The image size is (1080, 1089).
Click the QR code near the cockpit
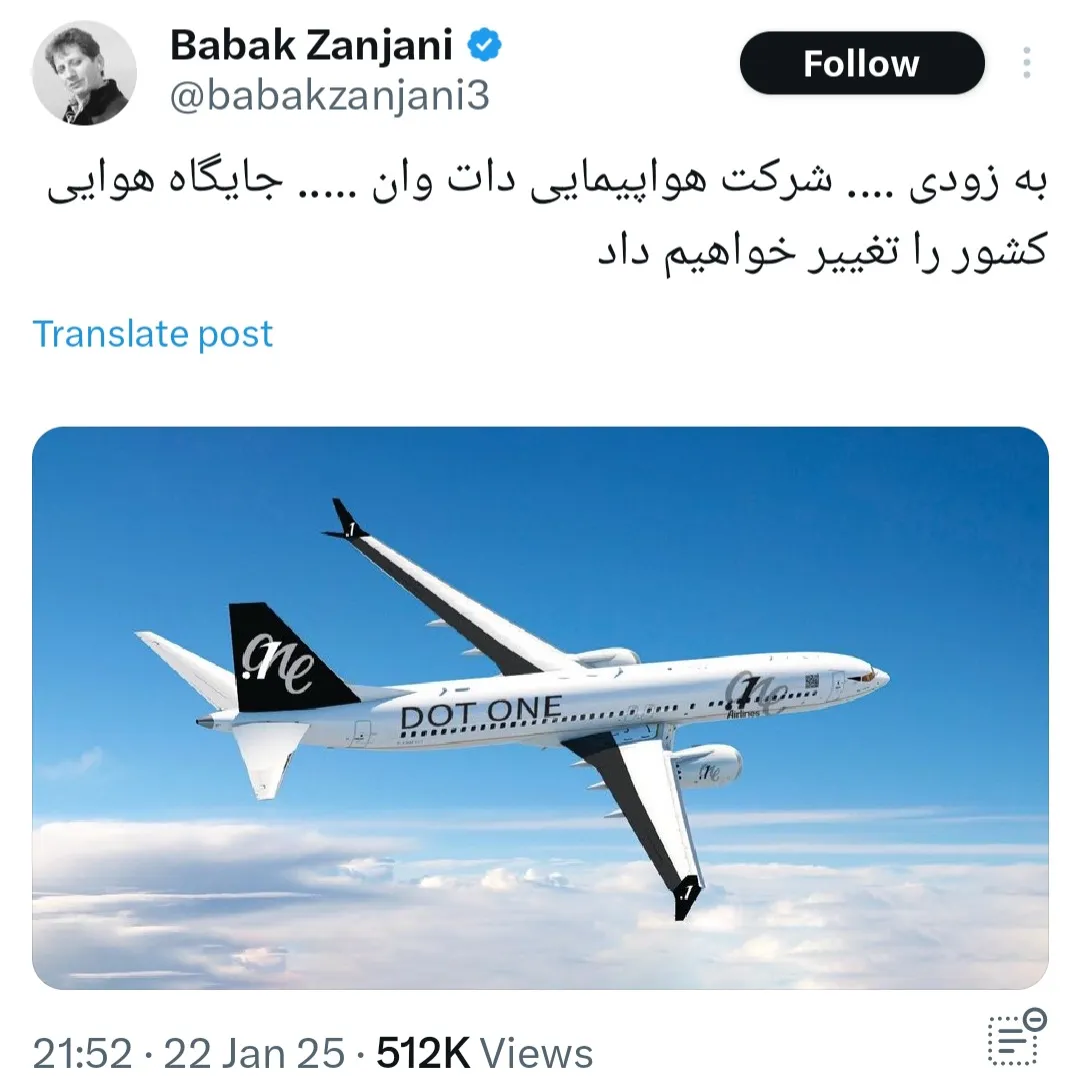coord(811,682)
